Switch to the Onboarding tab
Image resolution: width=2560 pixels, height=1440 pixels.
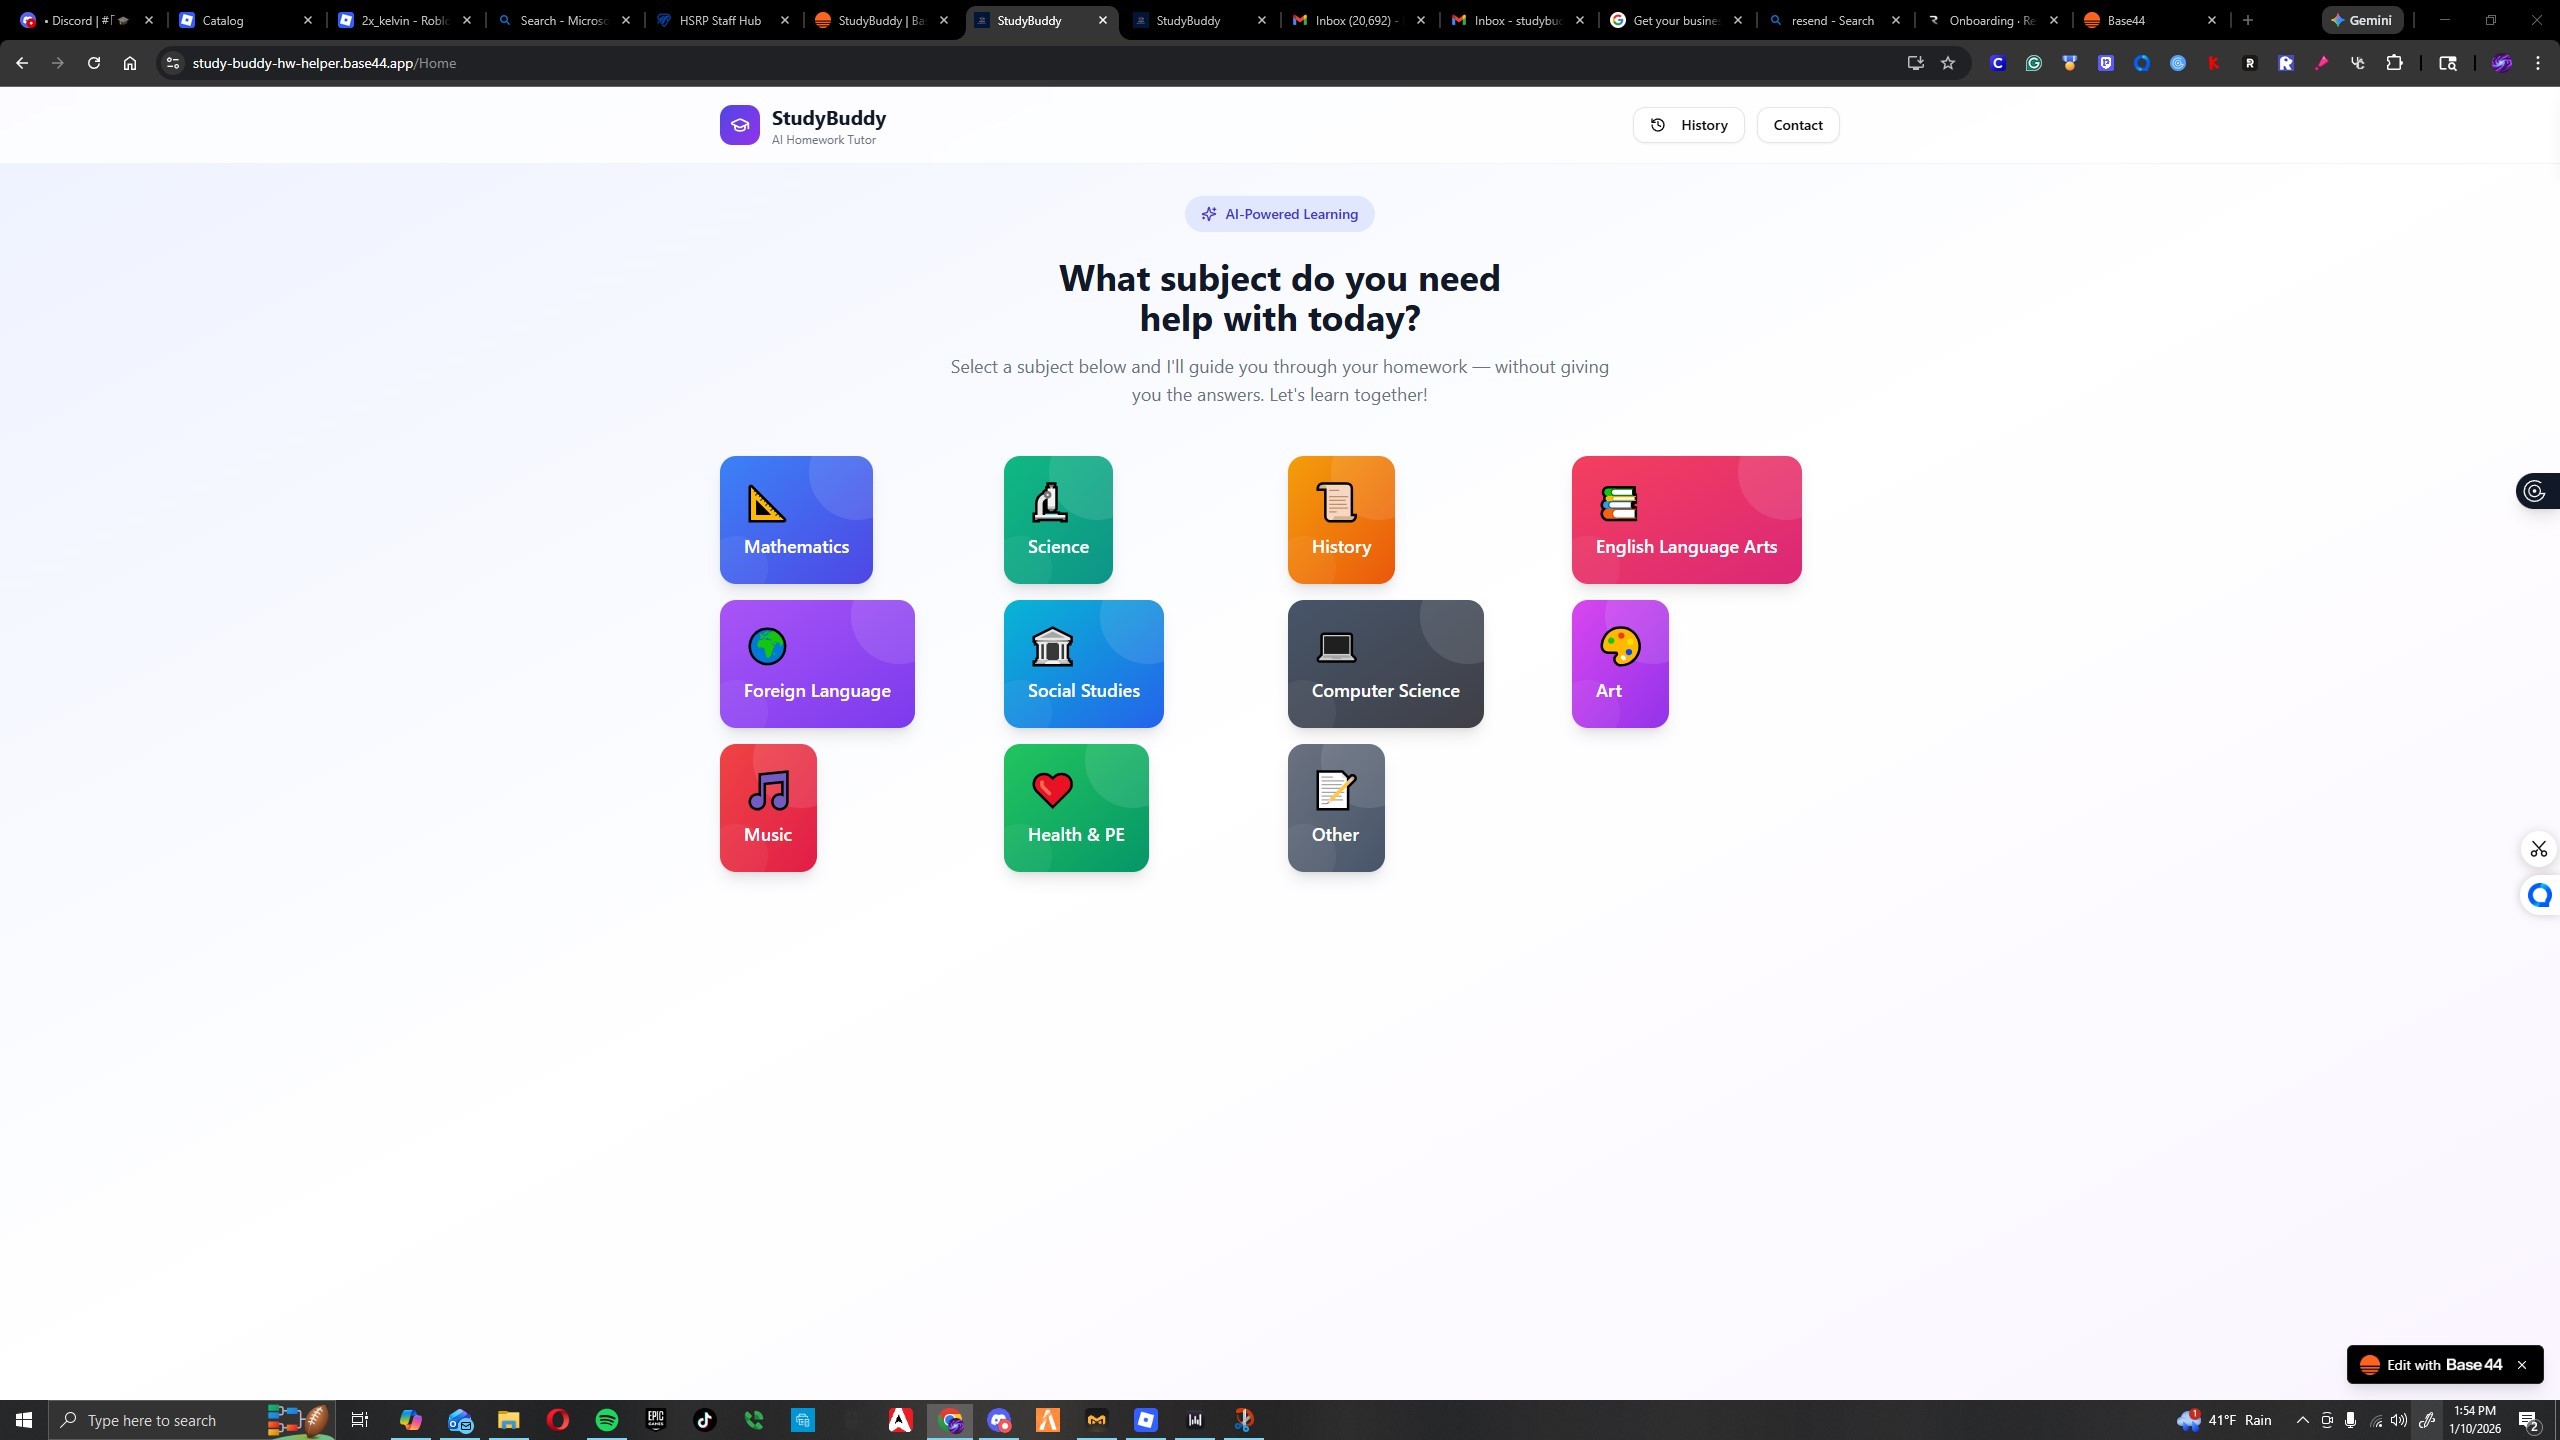point(1992,20)
